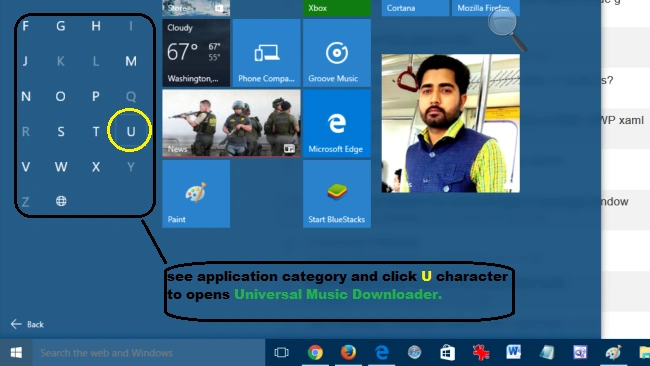Launch the Groove Music tile
The image size is (650, 366).
[337, 53]
